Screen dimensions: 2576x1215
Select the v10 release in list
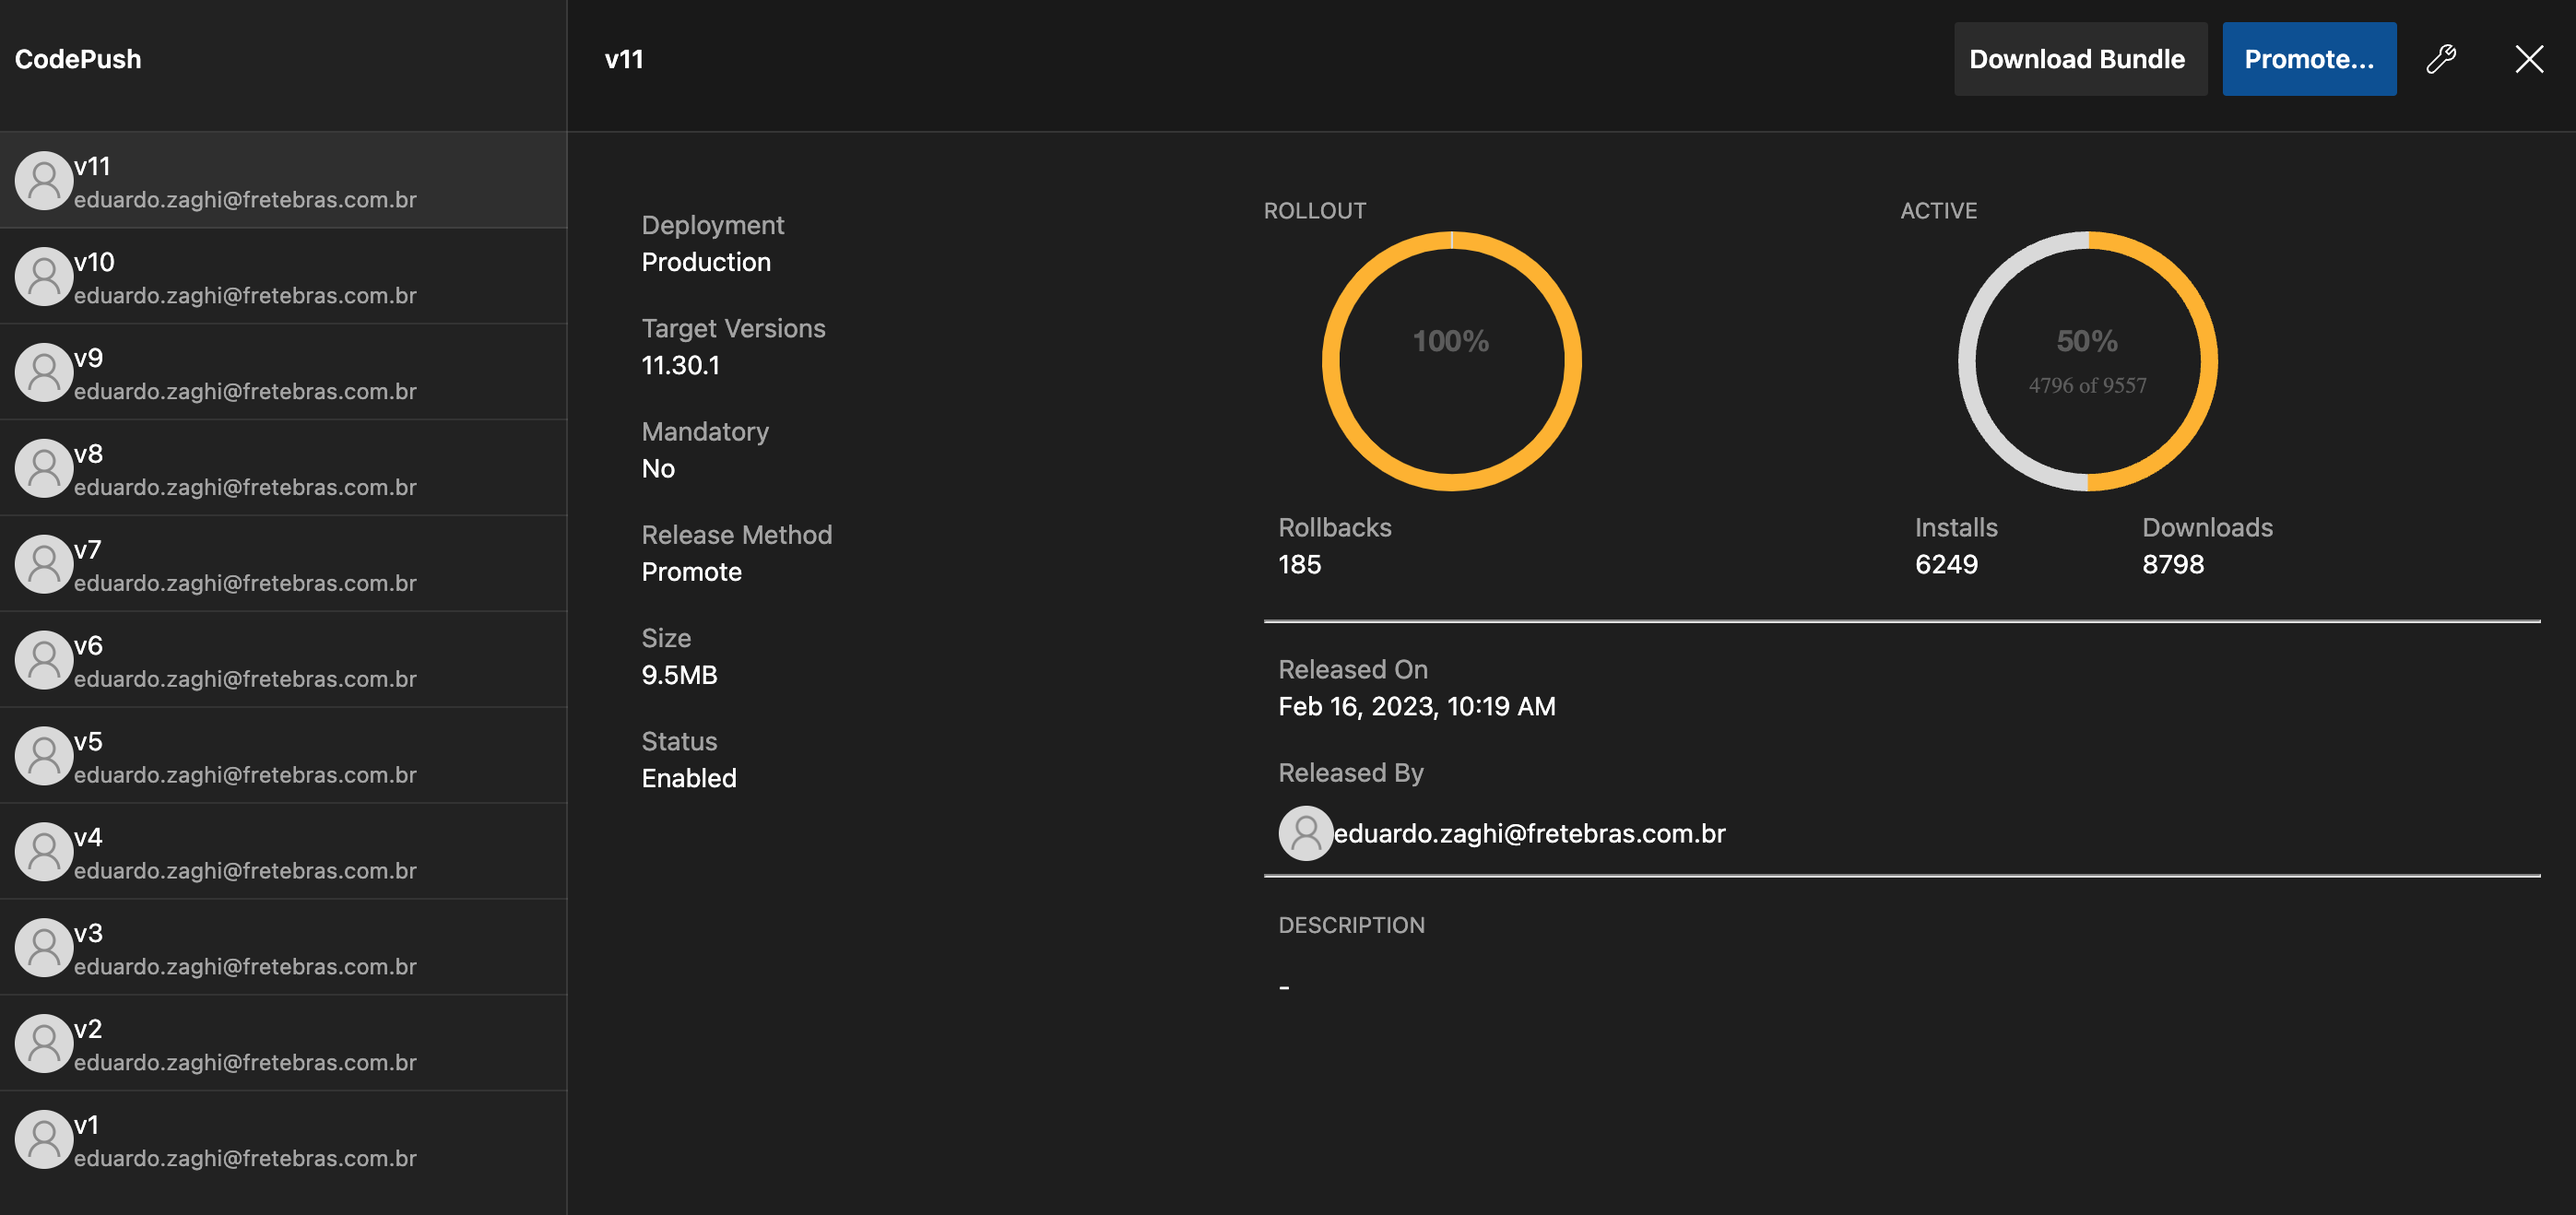click(x=283, y=277)
